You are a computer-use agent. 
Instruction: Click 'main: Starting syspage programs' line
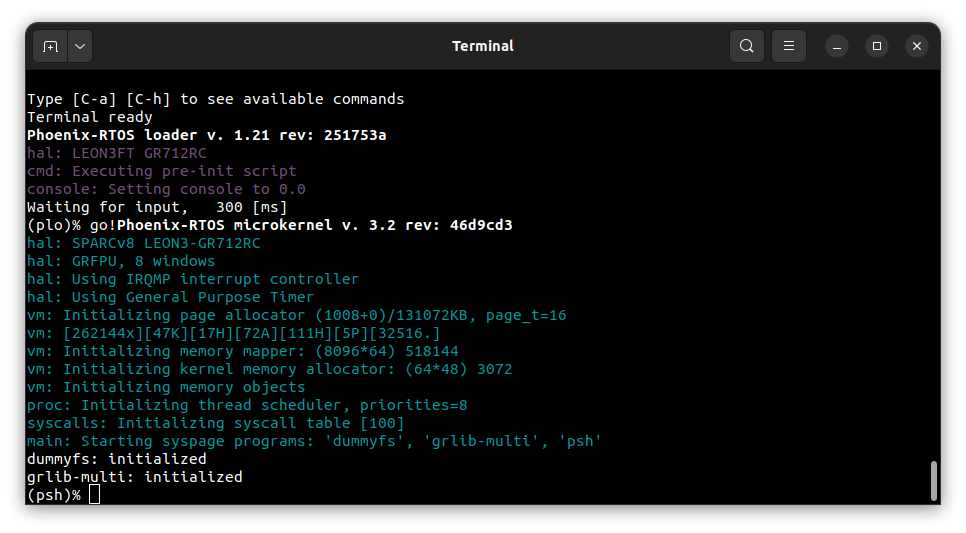(x=314, y=441)
